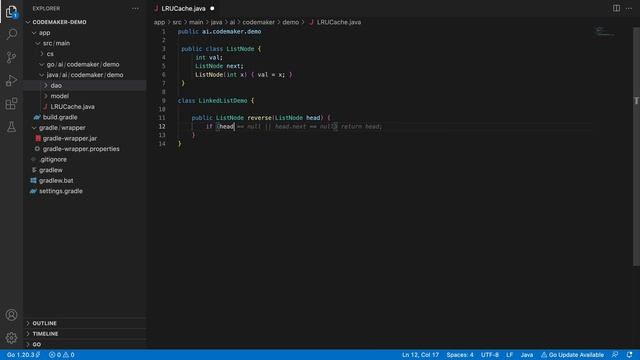This screenshot has width=640, height=360.
Task: Open the Source Control view icon
Action: tap(11, 57)
